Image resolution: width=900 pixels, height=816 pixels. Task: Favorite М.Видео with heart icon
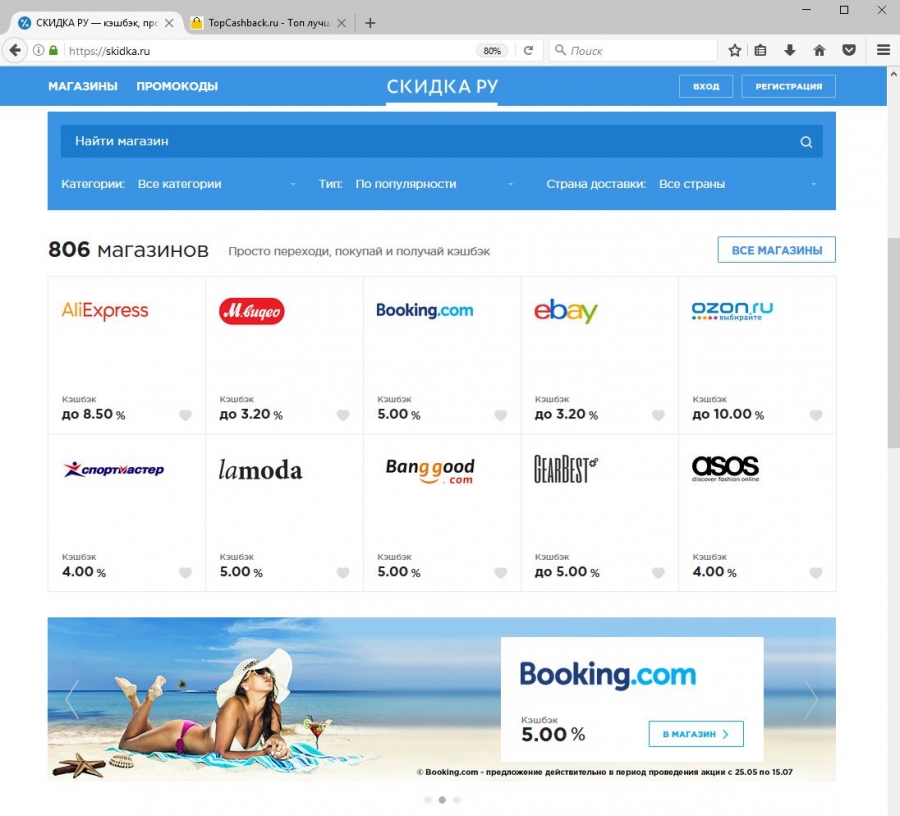coord(343,415)
